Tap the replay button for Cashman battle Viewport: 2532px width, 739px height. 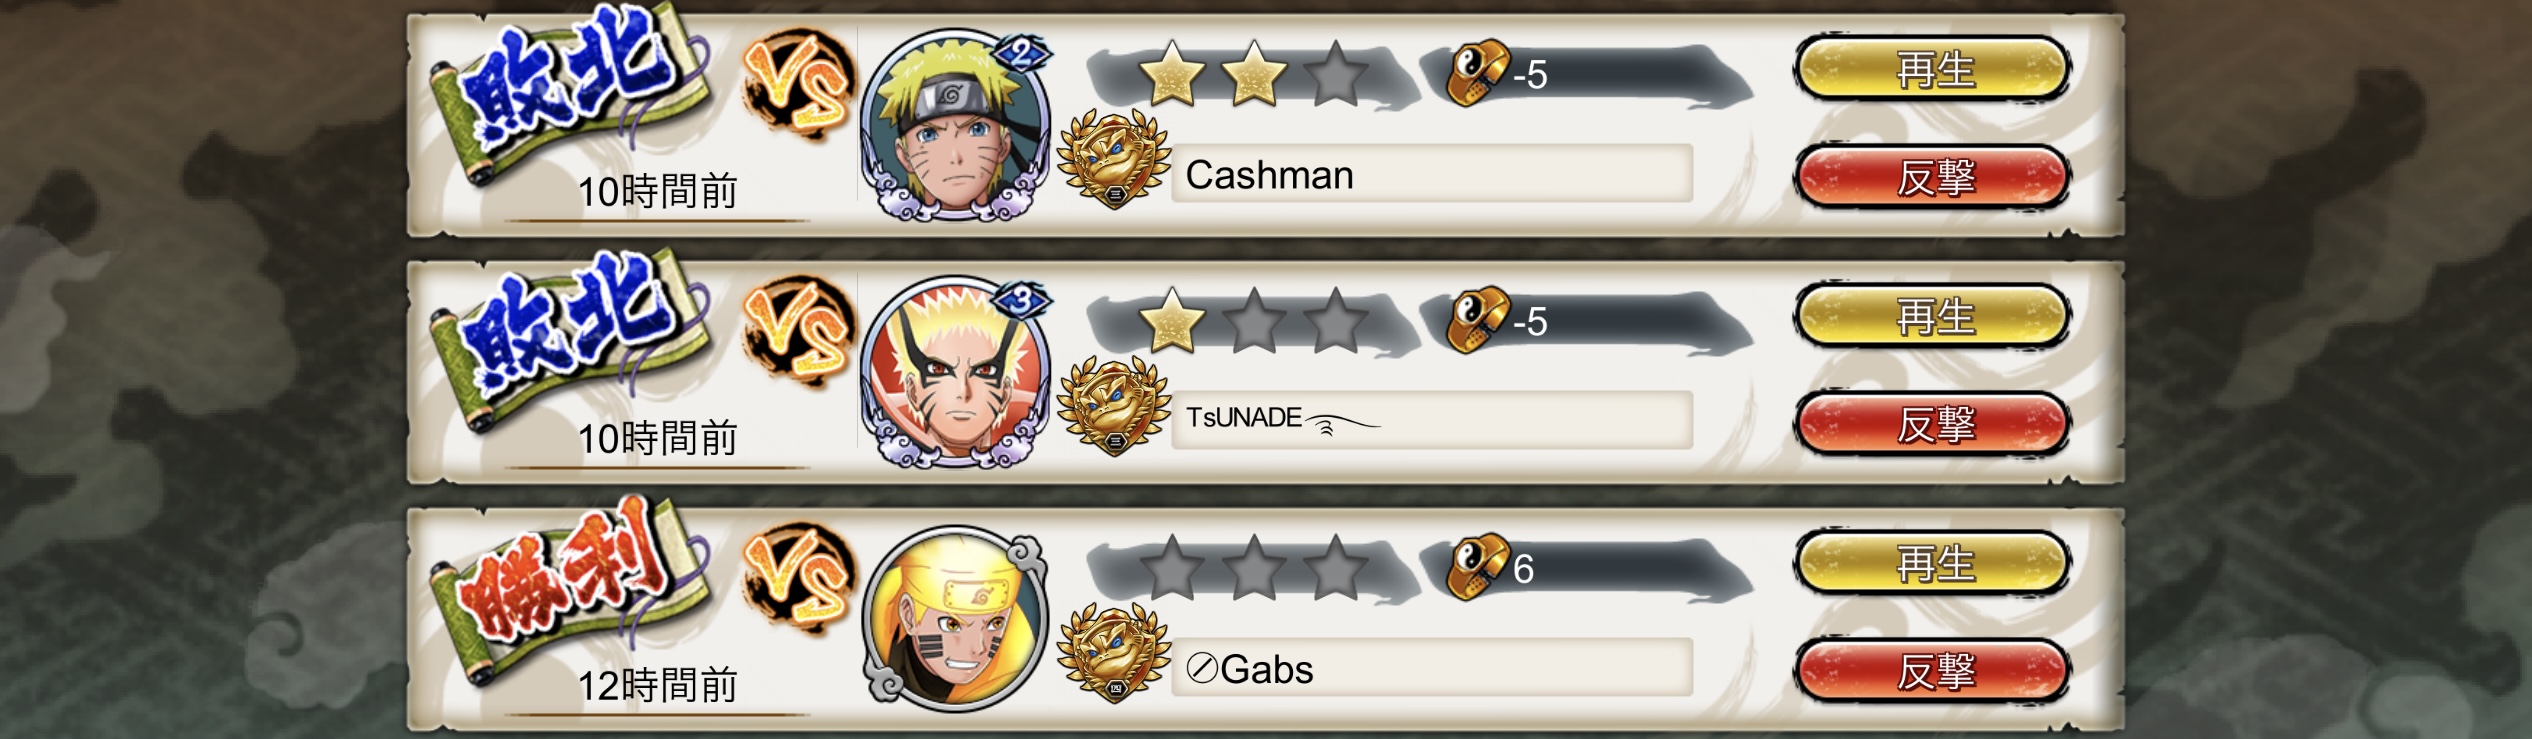point(1932,69)
